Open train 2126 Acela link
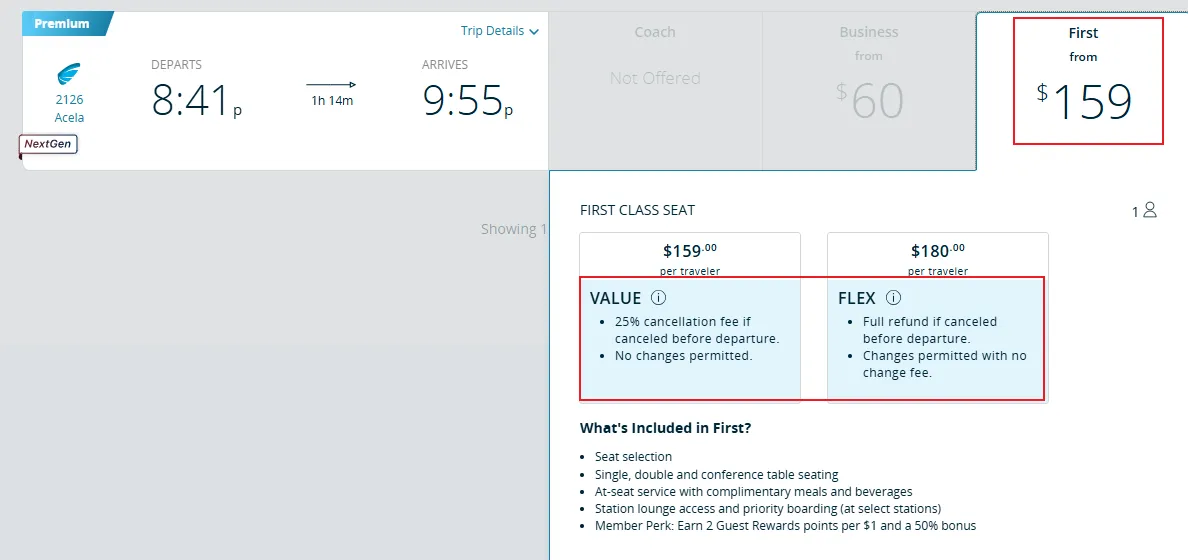The image size is (1188, 560). pos(69,108)
